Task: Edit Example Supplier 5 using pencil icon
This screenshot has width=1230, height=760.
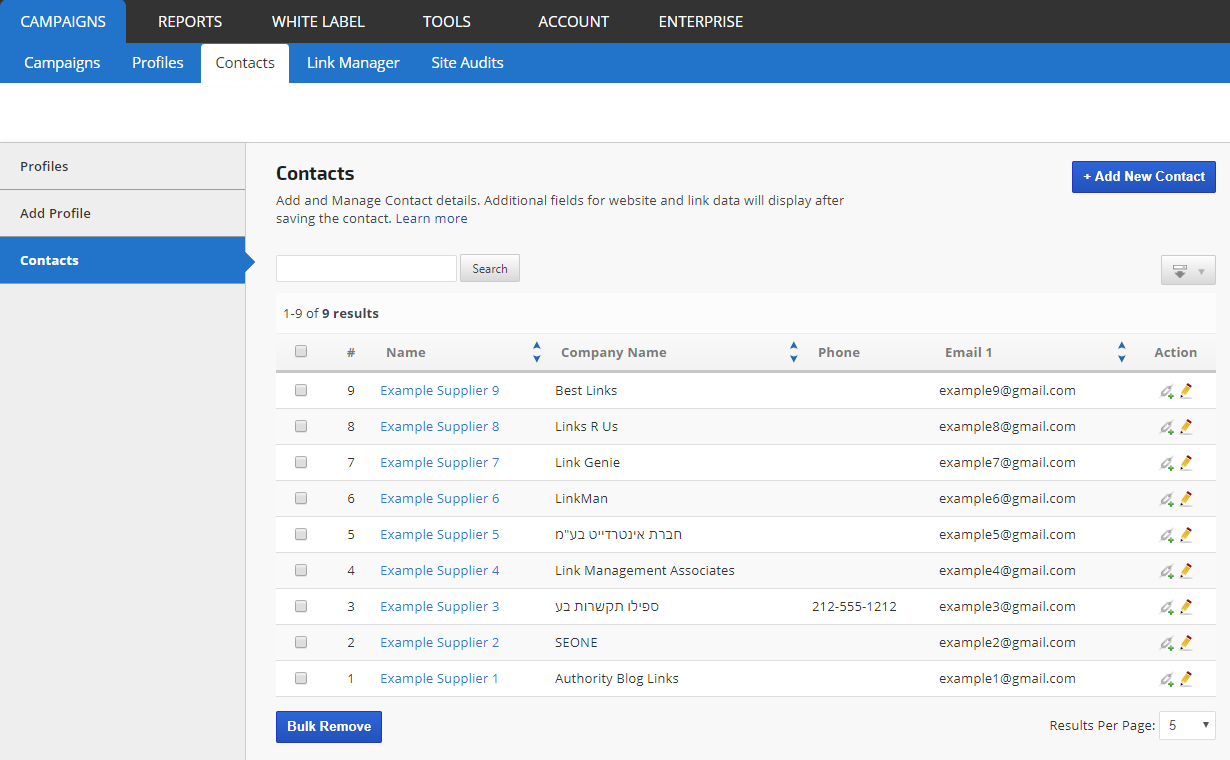Action: pyautogui.click(x=1186, y=535)
